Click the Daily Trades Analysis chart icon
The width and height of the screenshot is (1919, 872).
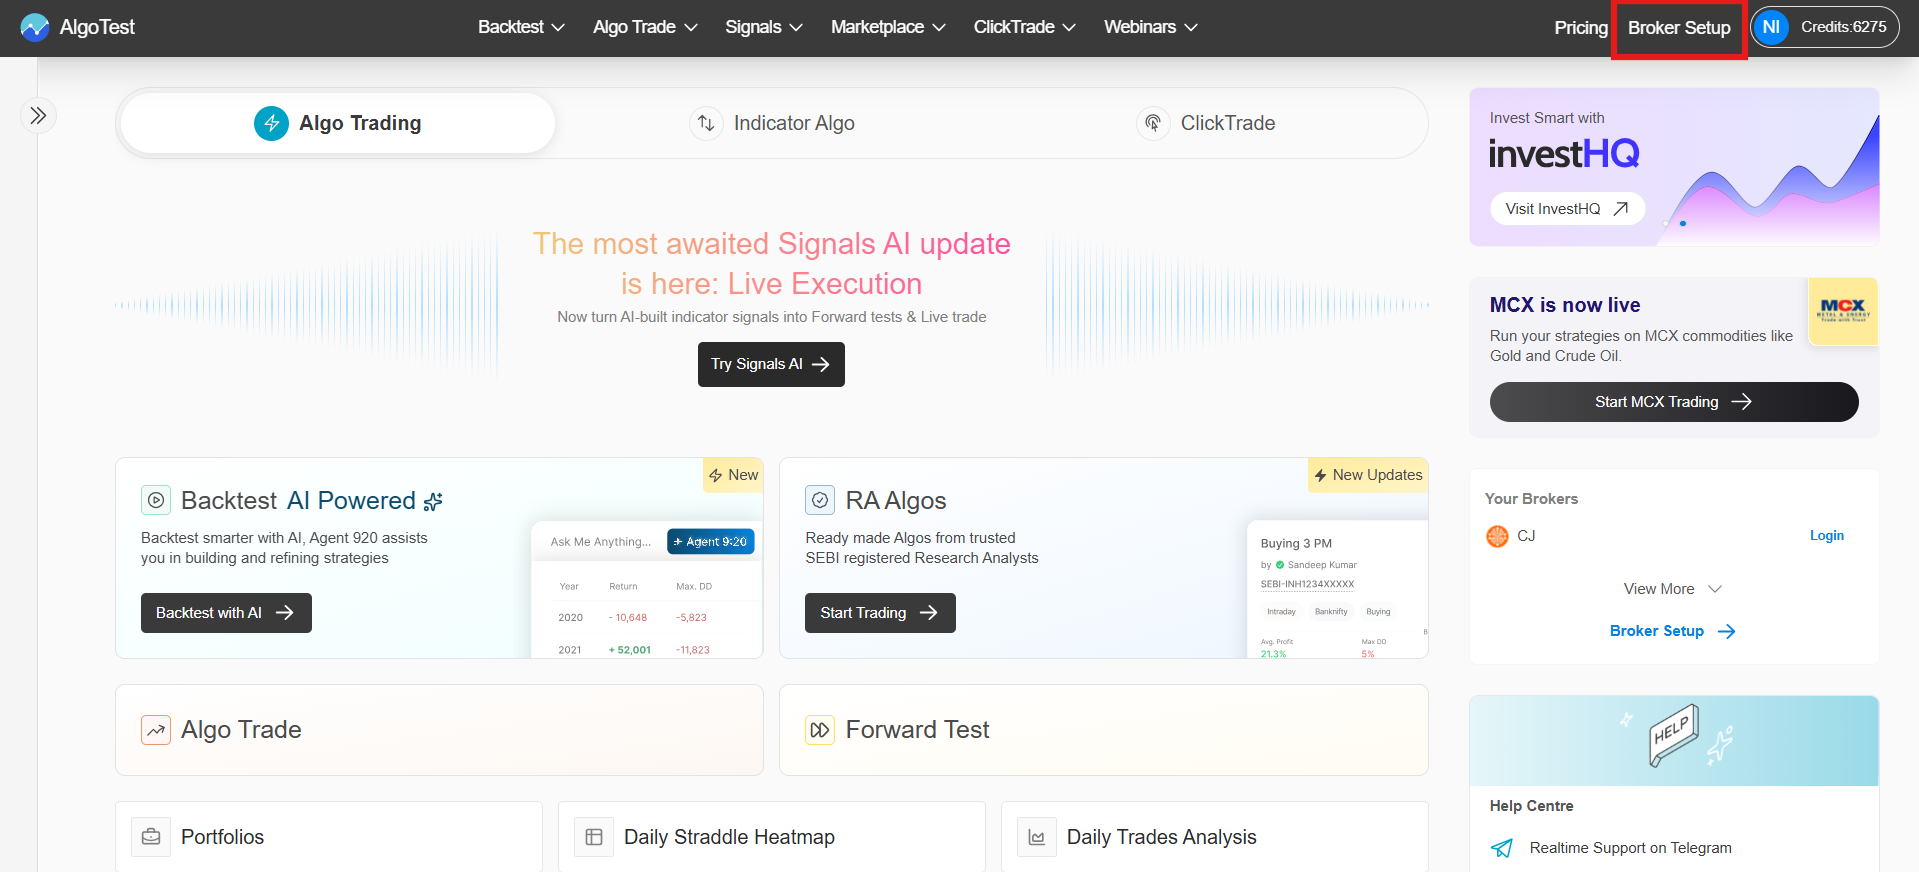1037,837
